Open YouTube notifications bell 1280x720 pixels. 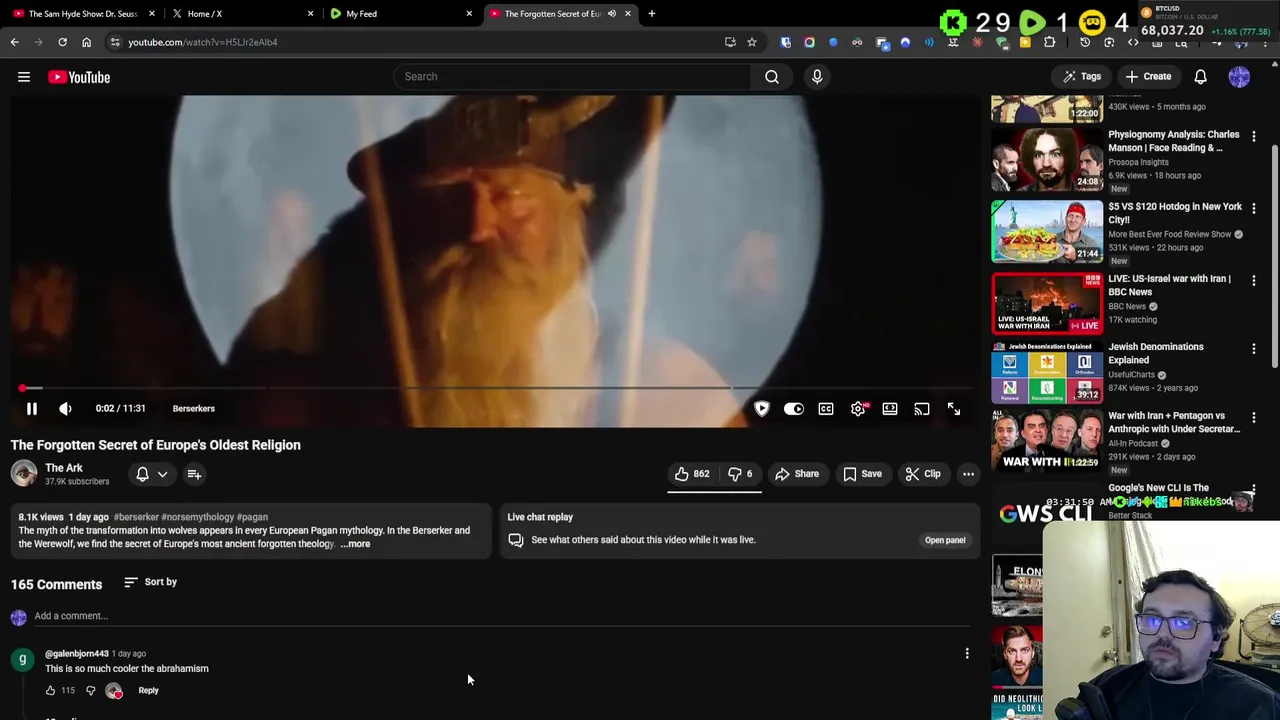pos(1200,76)
